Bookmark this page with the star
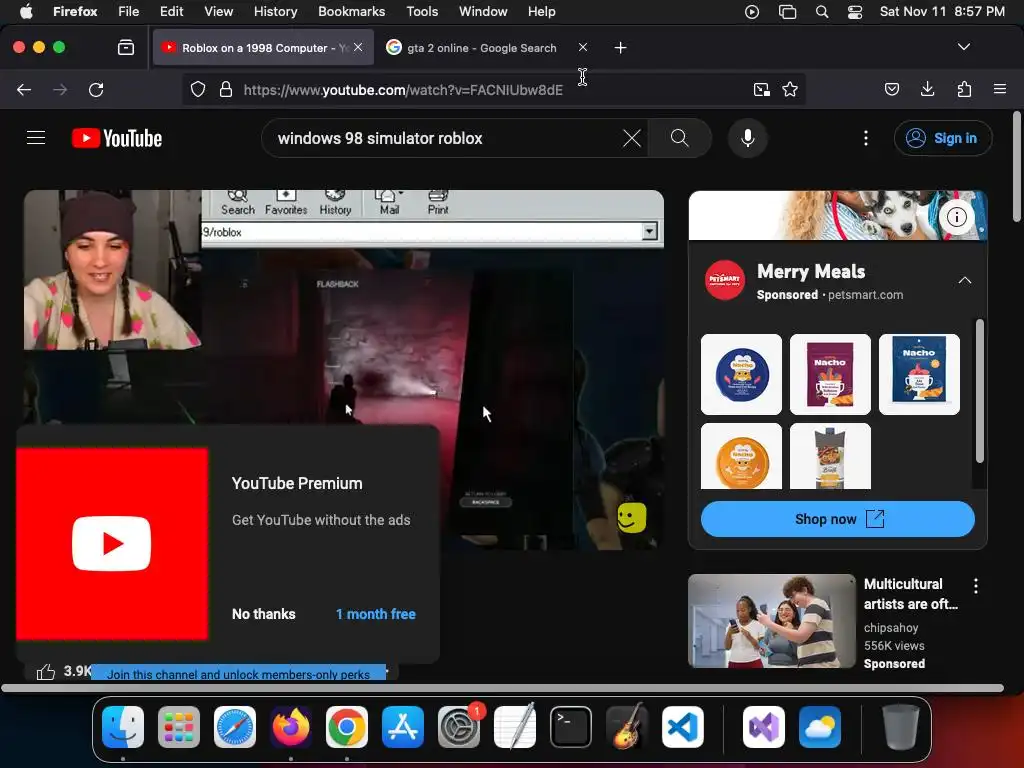 click(x=790, y=89)
